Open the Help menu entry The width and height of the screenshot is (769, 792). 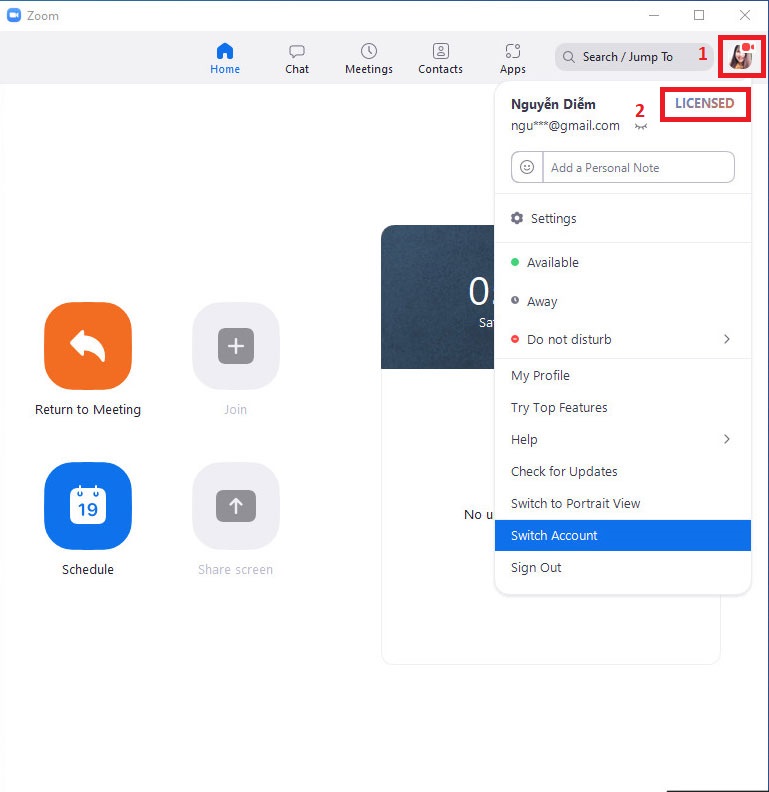coord(622,439)
